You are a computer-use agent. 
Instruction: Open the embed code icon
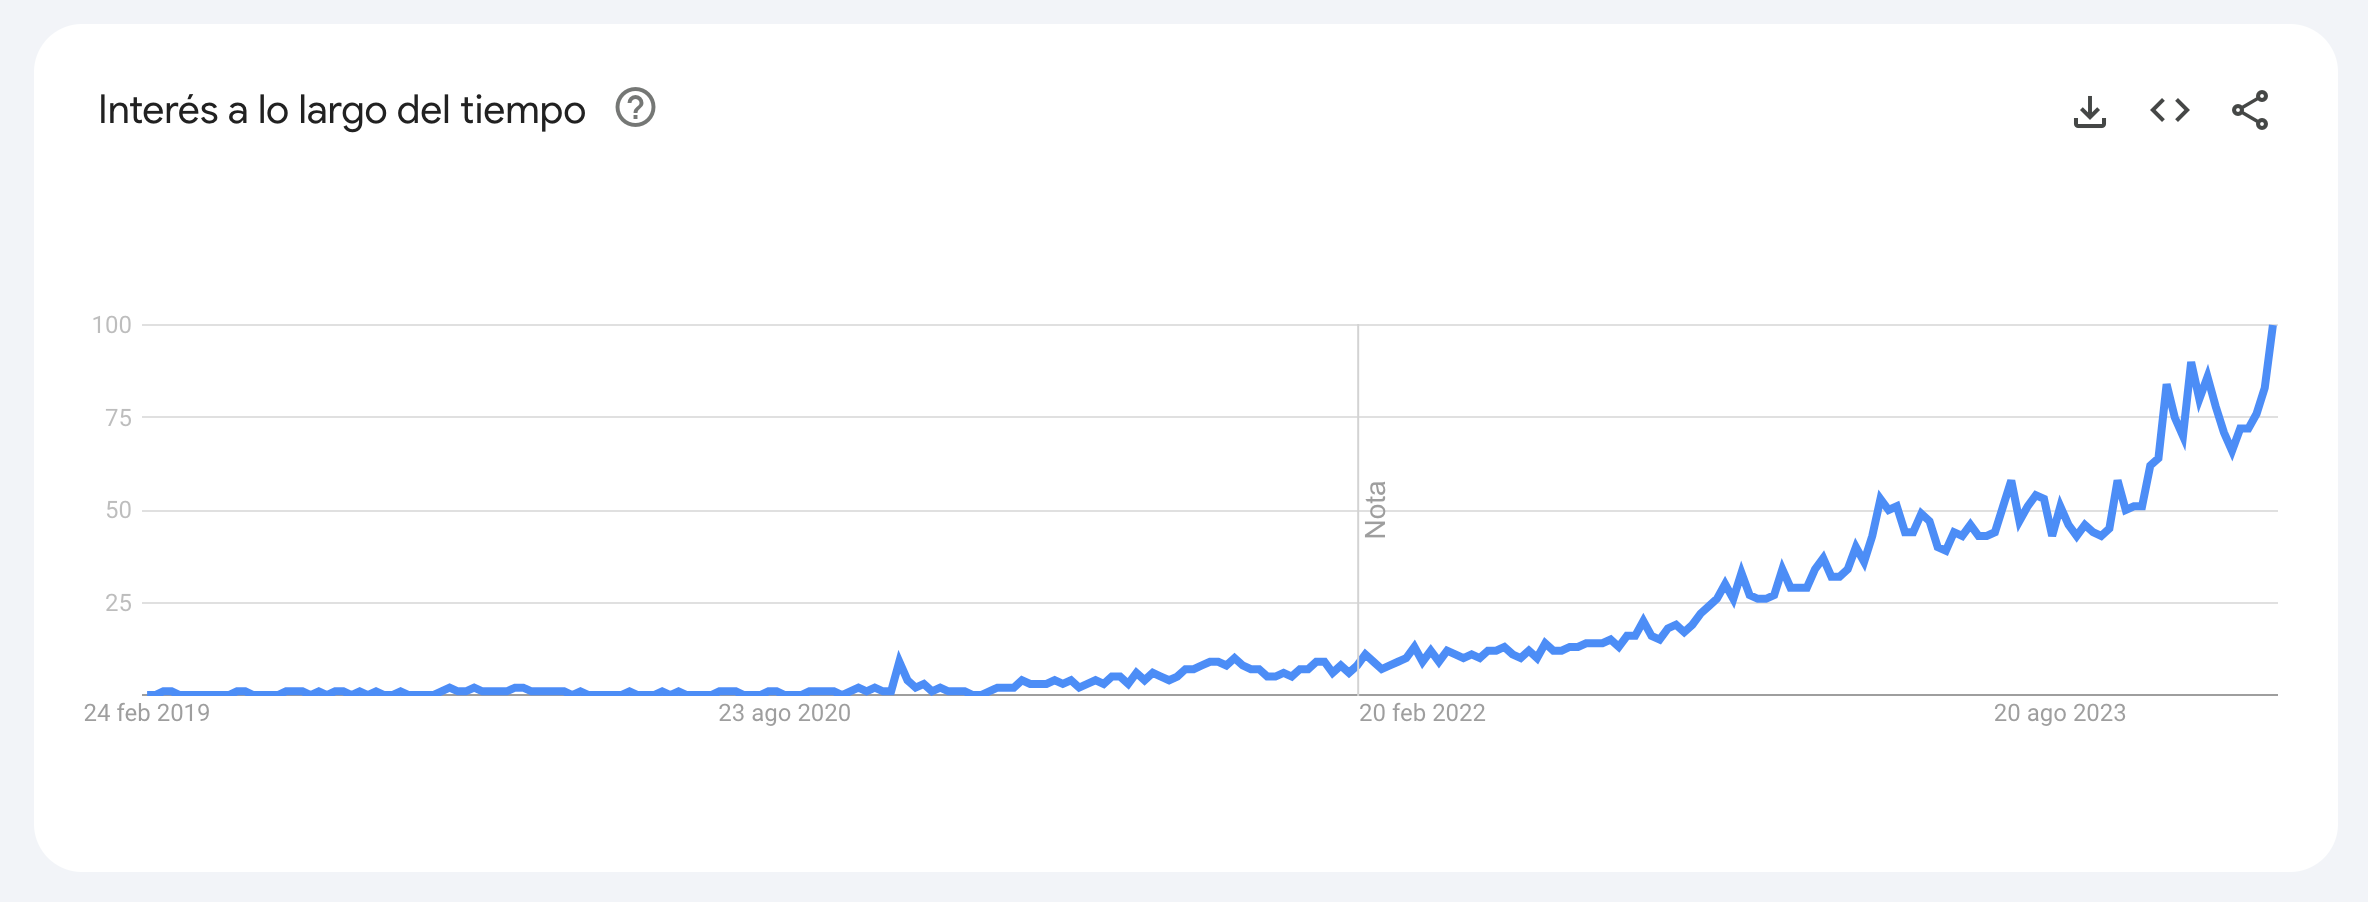coord(2169,110)
